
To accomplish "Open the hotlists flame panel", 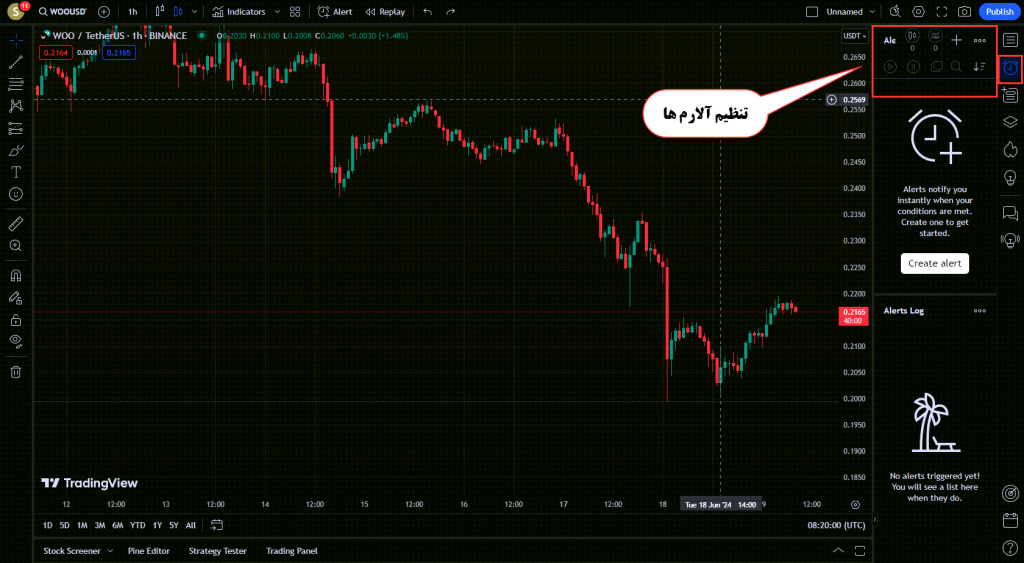I will (1010, 150).
